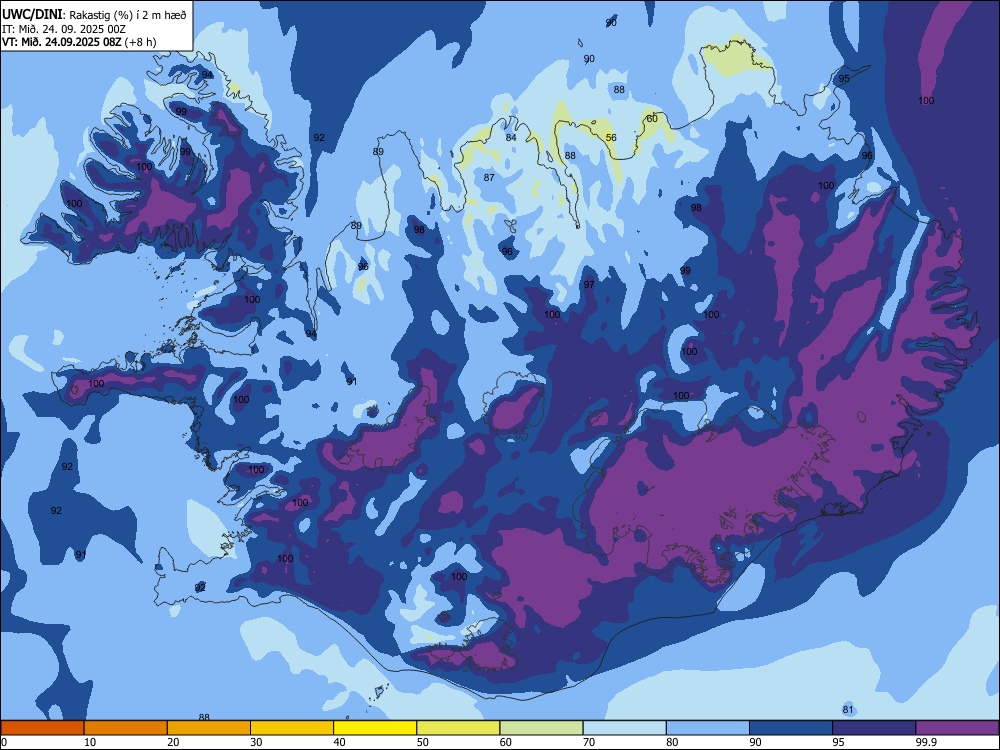
Task: Click the legend tick label '10'
Action: (x=90, y=742)
